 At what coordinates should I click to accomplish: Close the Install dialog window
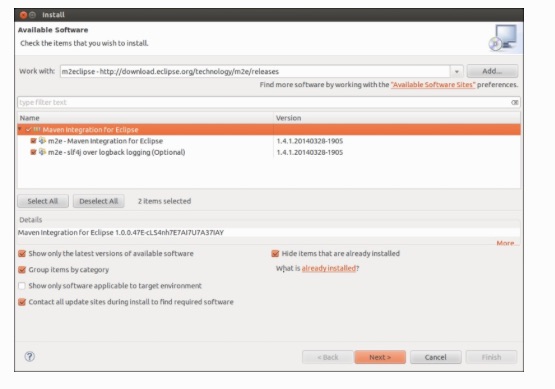click(23, 15)
